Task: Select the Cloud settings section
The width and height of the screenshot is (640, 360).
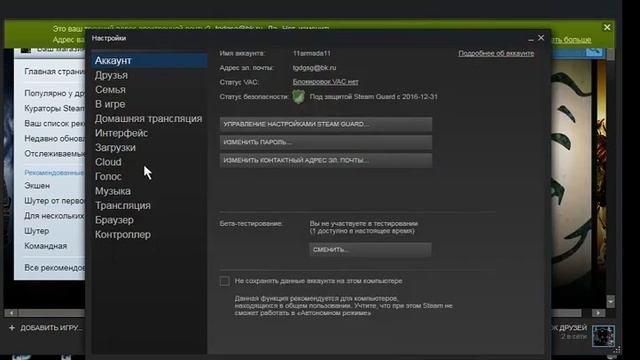Action: [x=108, y=162]
